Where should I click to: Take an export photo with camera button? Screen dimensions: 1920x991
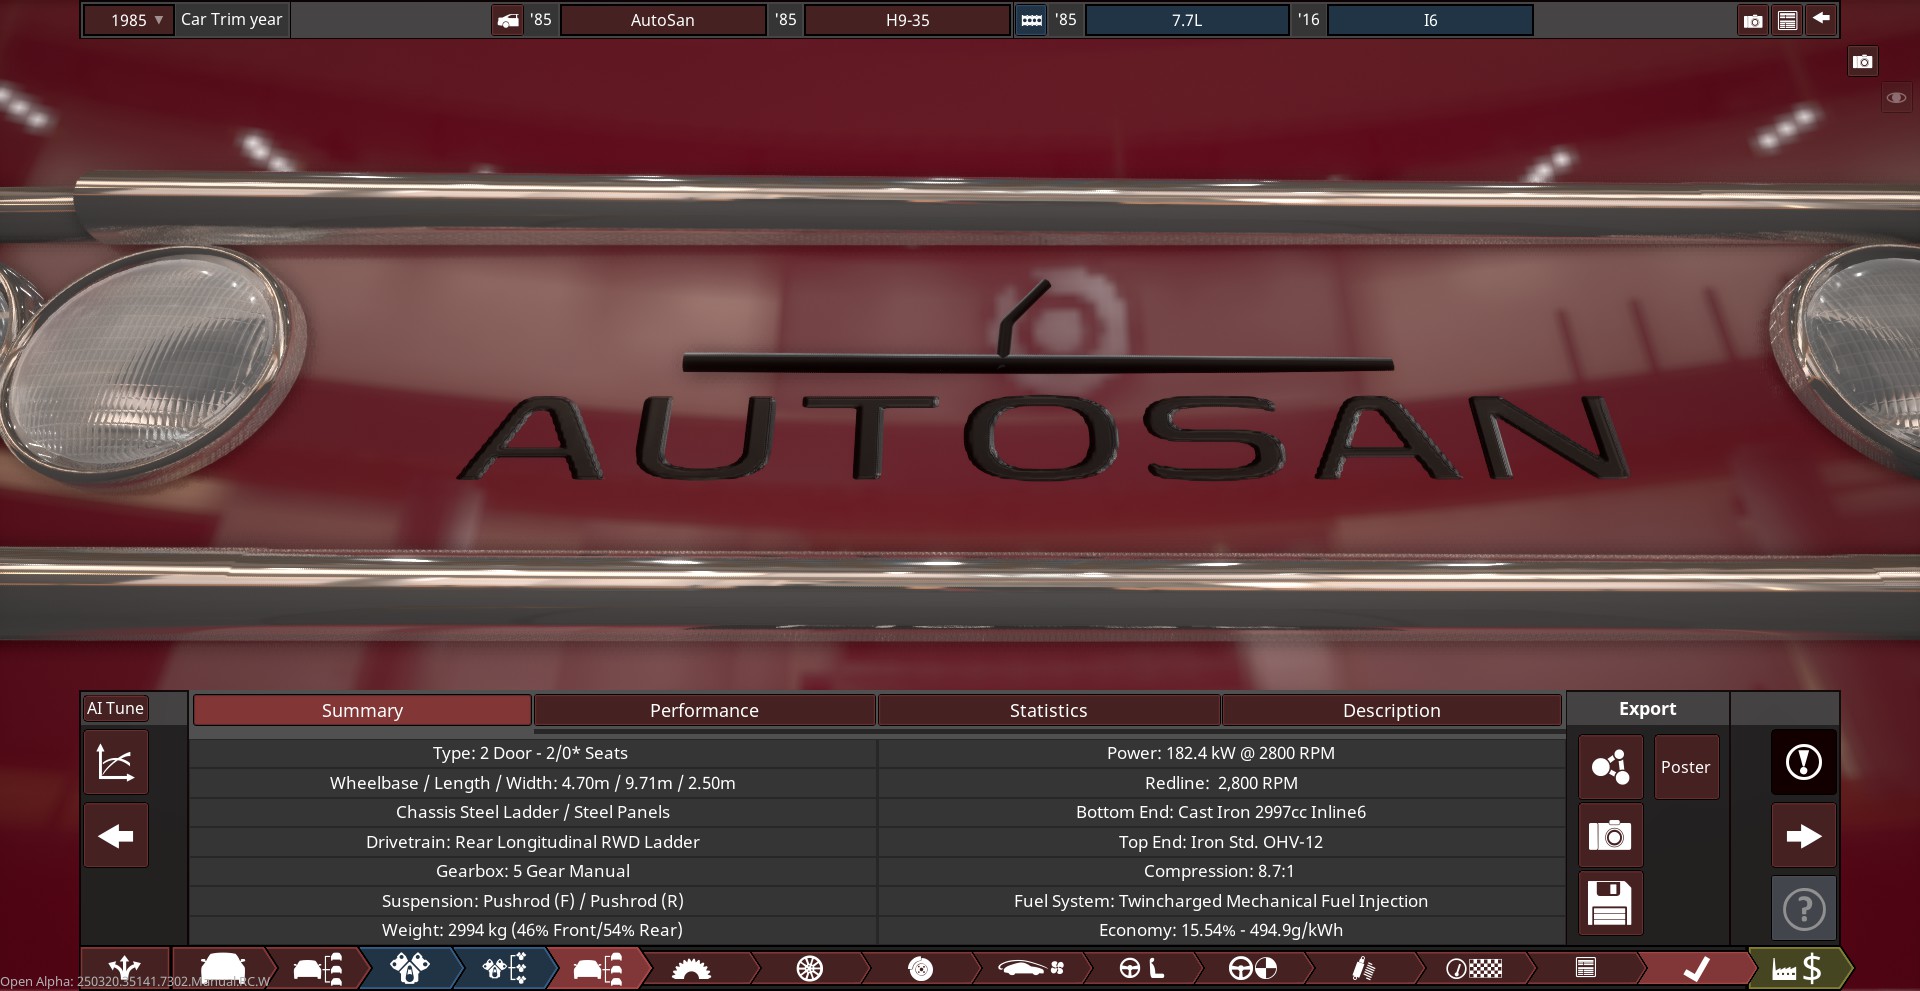(x=1610, y=835)
